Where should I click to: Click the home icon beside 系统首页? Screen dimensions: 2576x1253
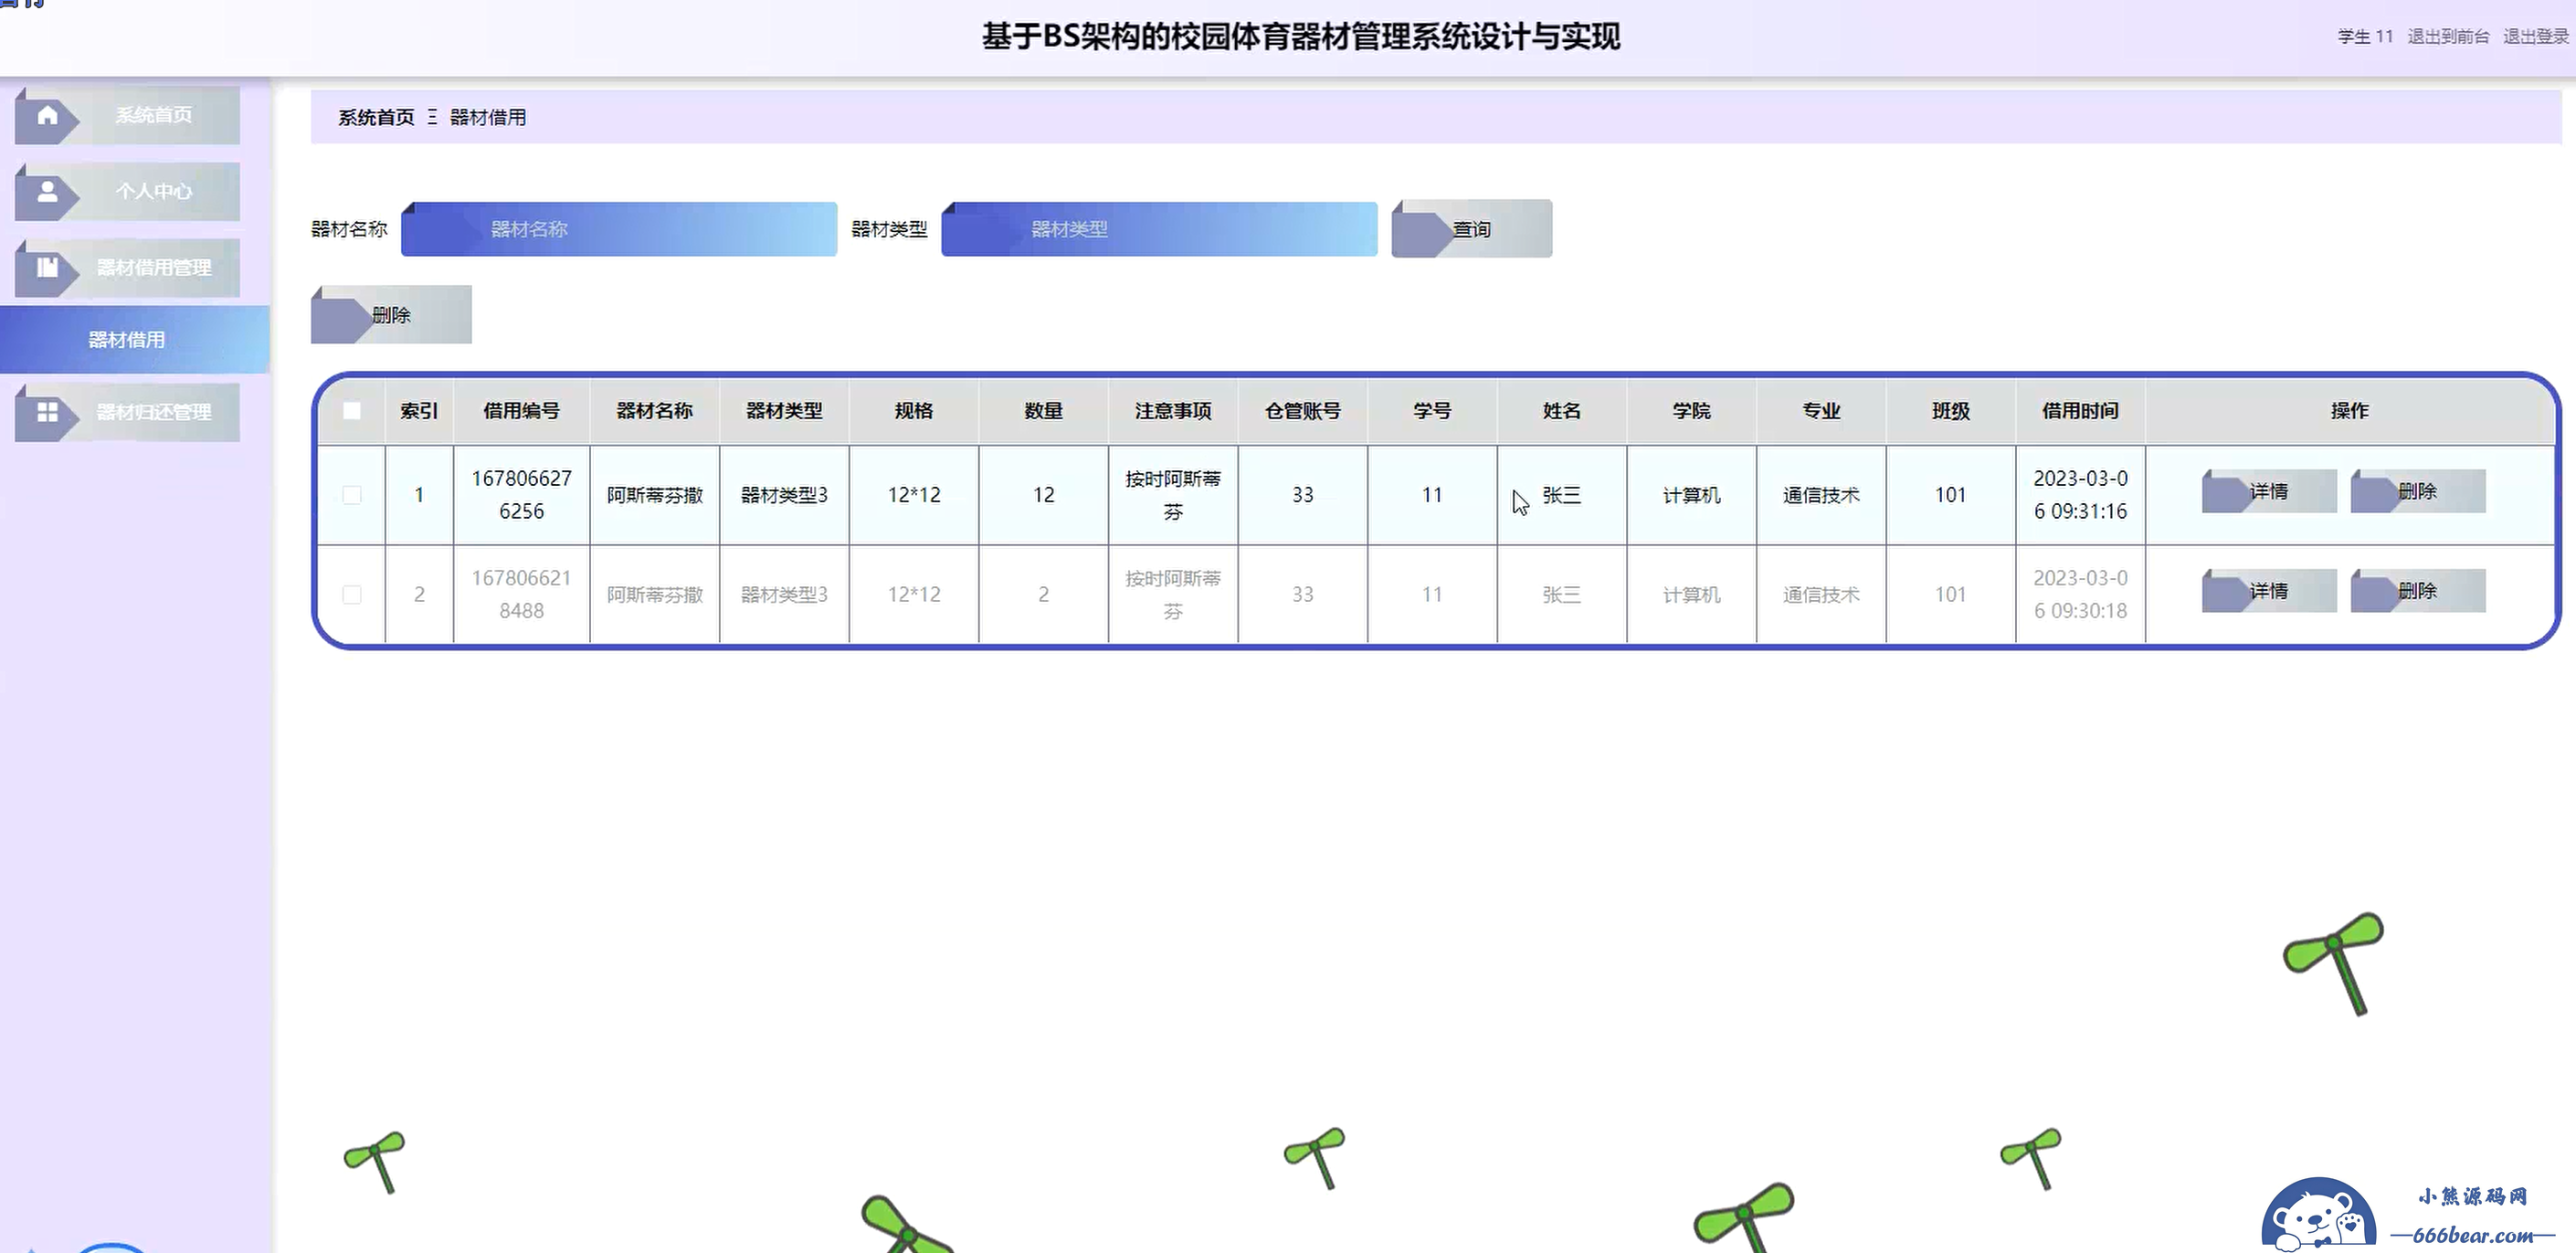click(x=47, y=115)
